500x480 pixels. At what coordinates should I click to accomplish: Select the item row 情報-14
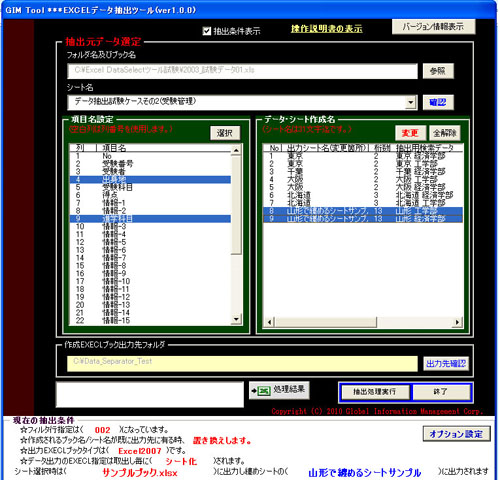(150, 313)
